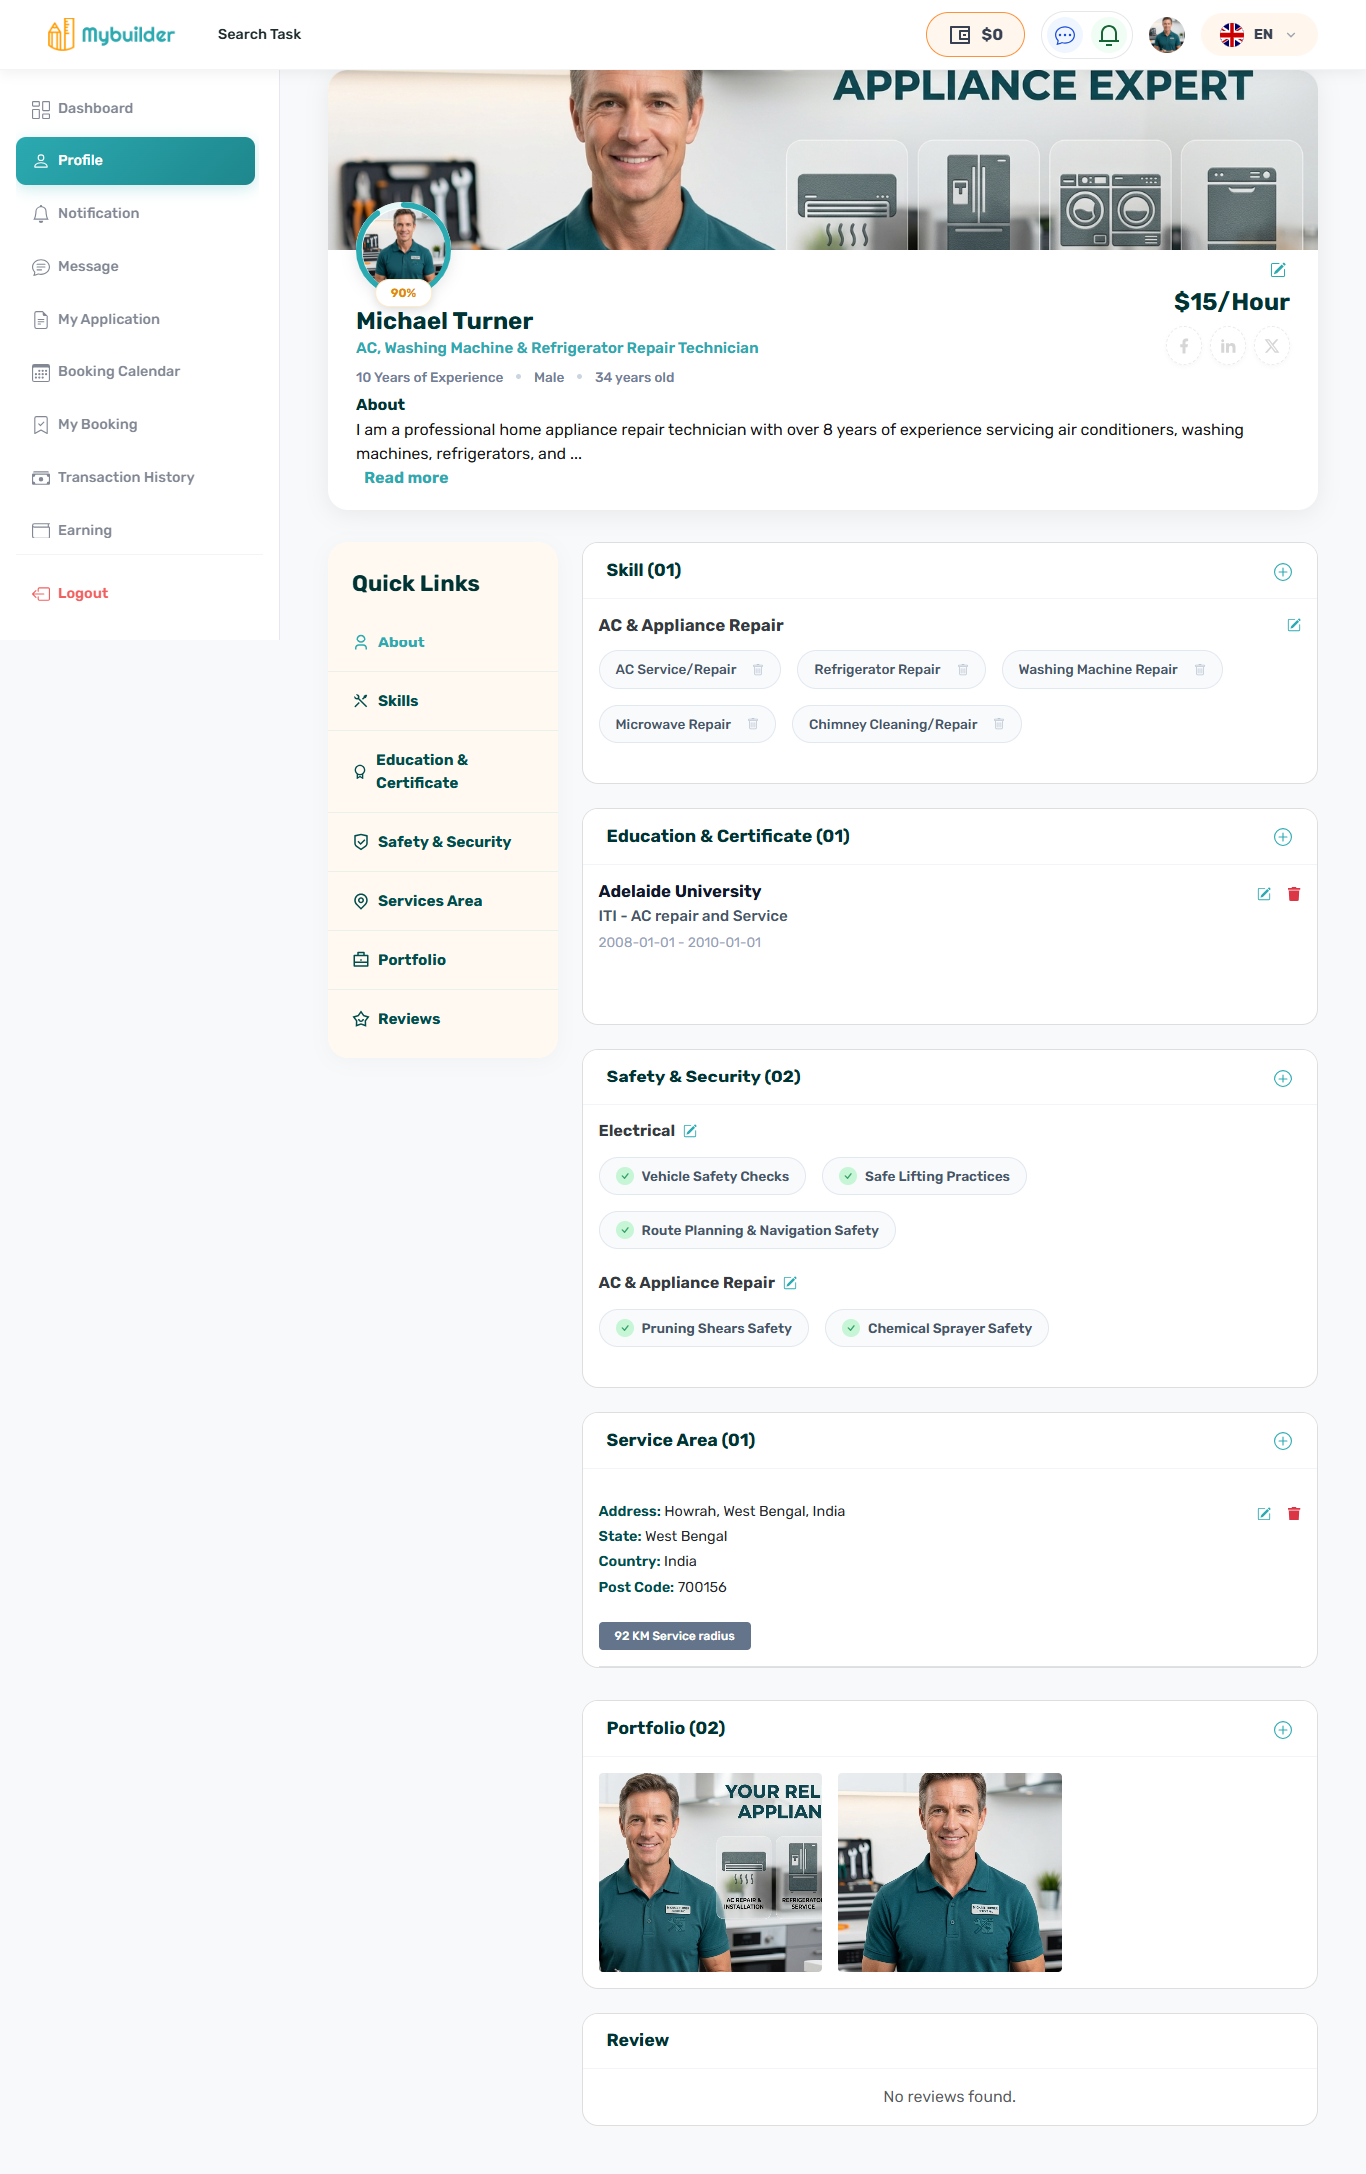Viewport: 1366px width, 2174px height.
Task: Open the chat messages icon in header
Action: 1065,35
